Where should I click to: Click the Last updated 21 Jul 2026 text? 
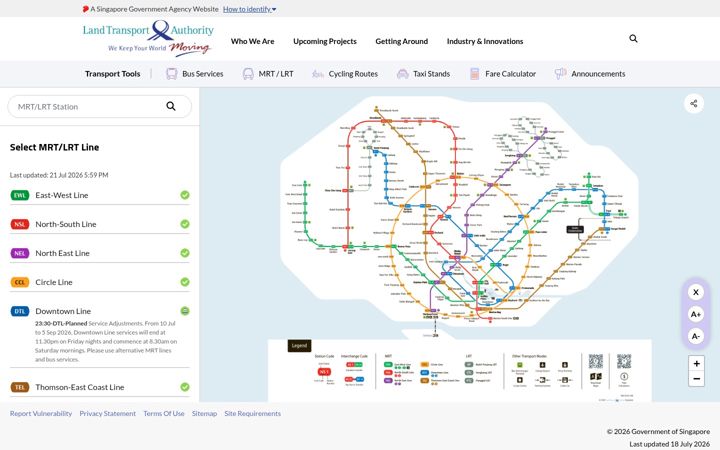[x=59, y=175]
